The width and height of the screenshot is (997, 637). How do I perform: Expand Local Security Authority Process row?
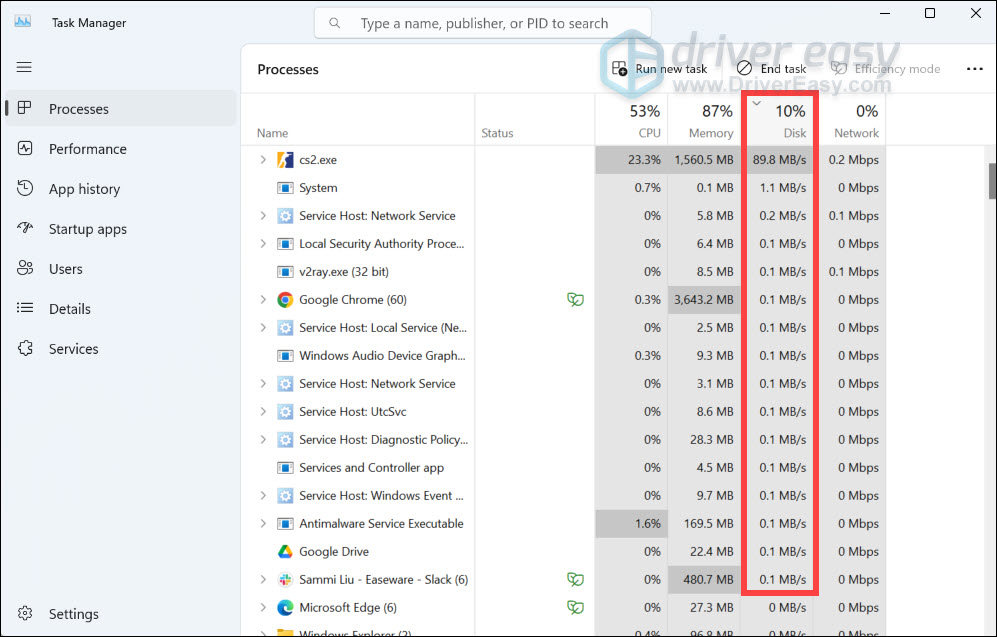[263, 244]
